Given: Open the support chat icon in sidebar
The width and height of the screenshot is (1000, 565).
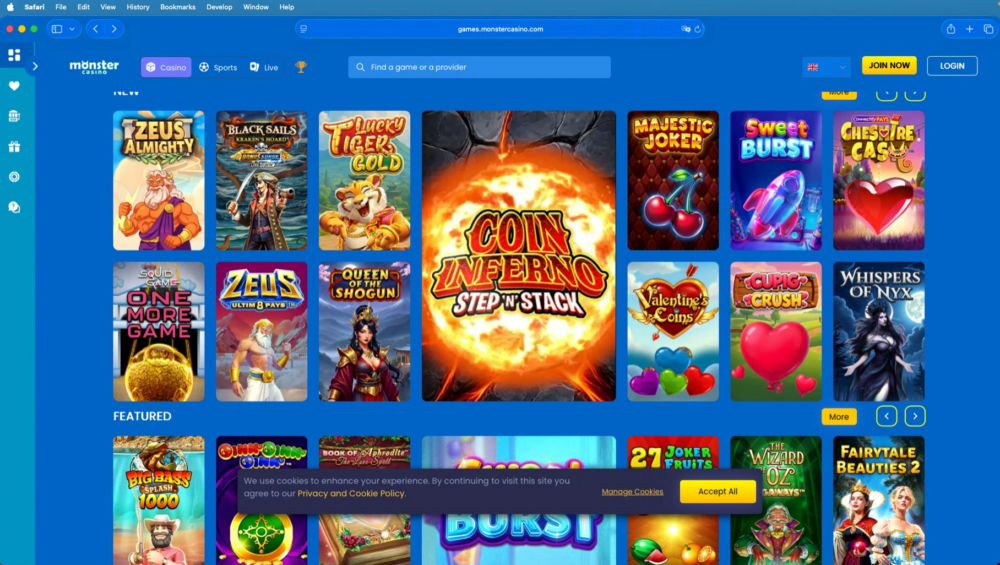Looking at the screenshot, I should click(x=14, y=207).
